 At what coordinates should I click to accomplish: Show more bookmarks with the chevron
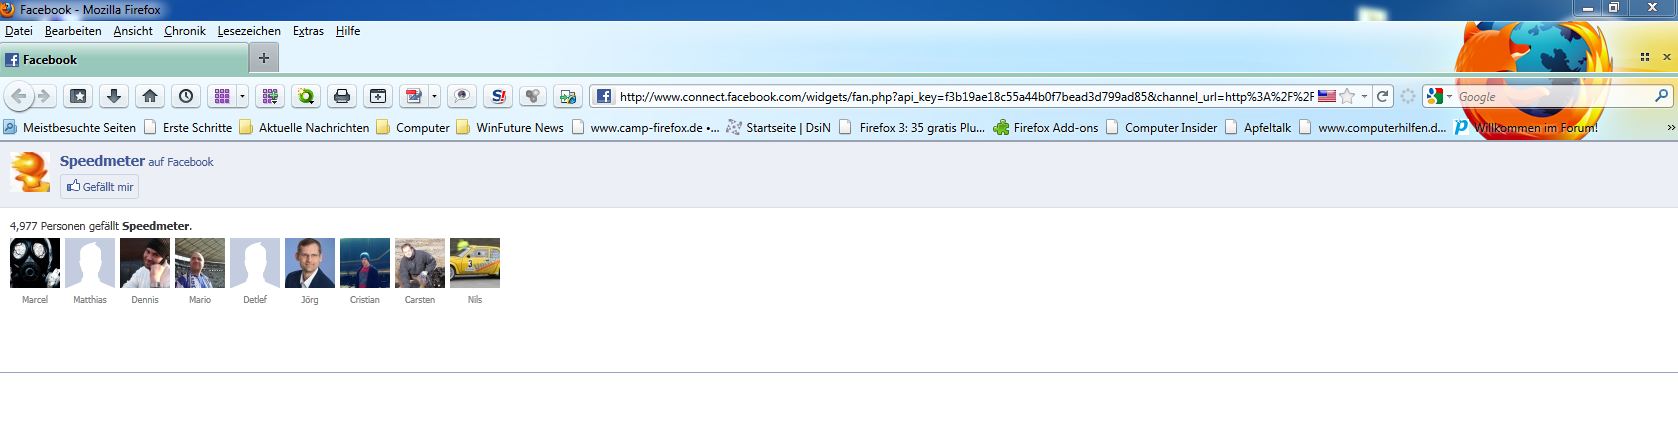pyautogui.click(x=1670, y=127)
